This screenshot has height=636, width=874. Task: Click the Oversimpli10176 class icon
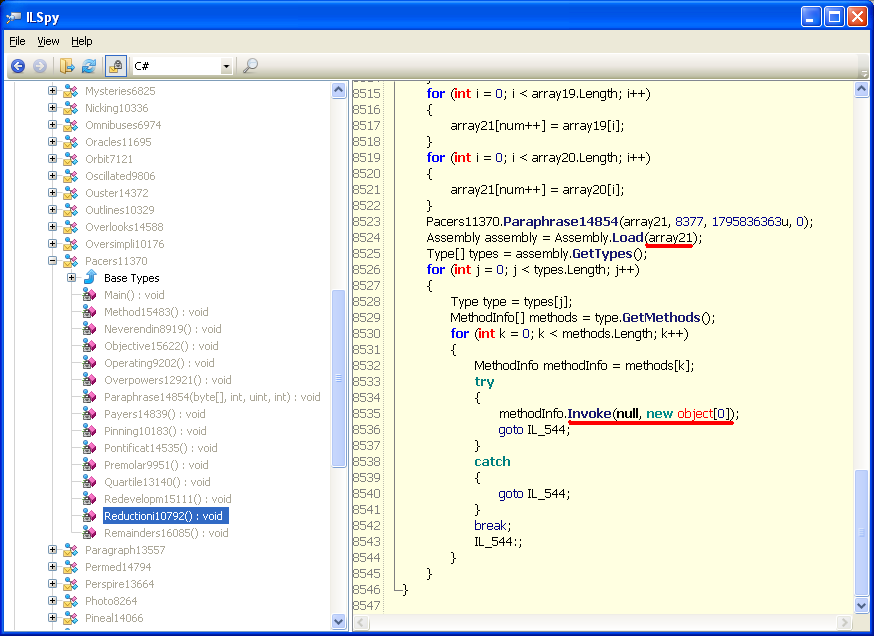(x=71, y=244)
